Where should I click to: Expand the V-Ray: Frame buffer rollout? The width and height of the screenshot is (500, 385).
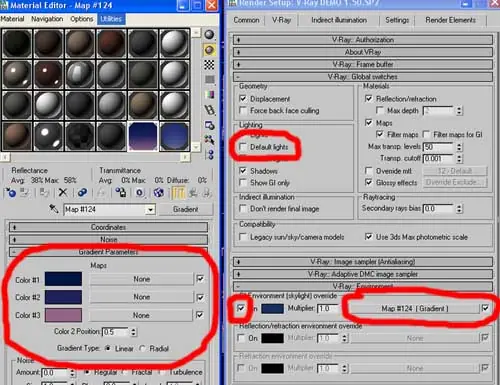(363, 64)
